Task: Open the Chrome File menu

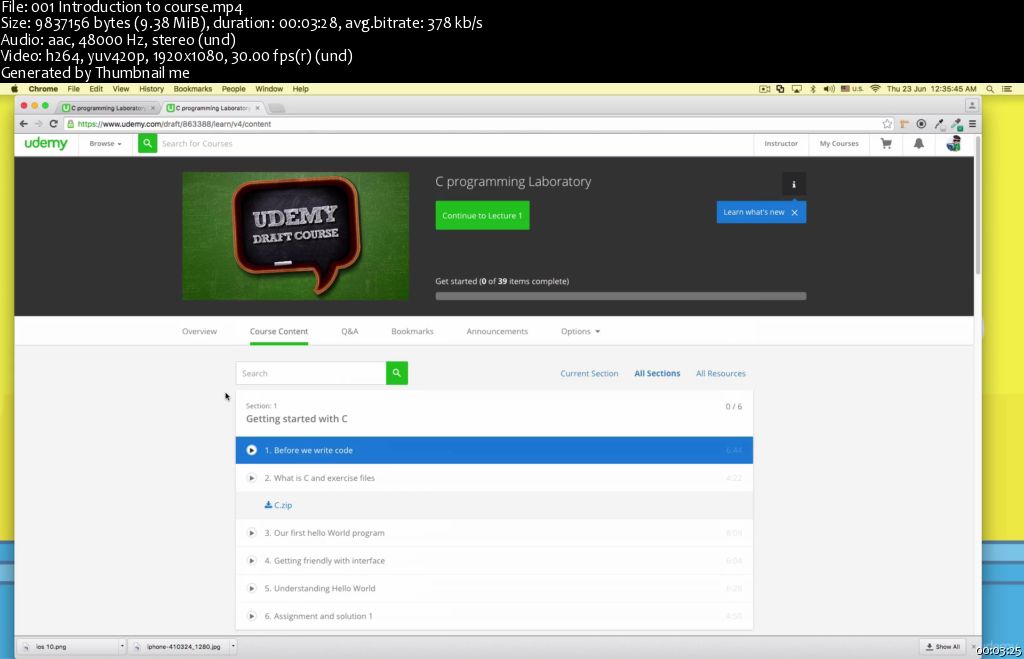Action: (74, 89)
